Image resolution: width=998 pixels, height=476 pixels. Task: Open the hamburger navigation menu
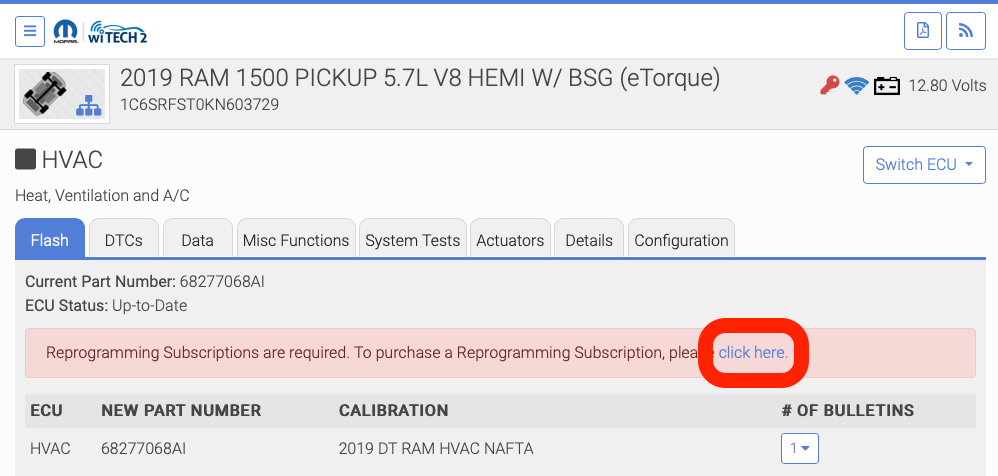coord(30,31)
